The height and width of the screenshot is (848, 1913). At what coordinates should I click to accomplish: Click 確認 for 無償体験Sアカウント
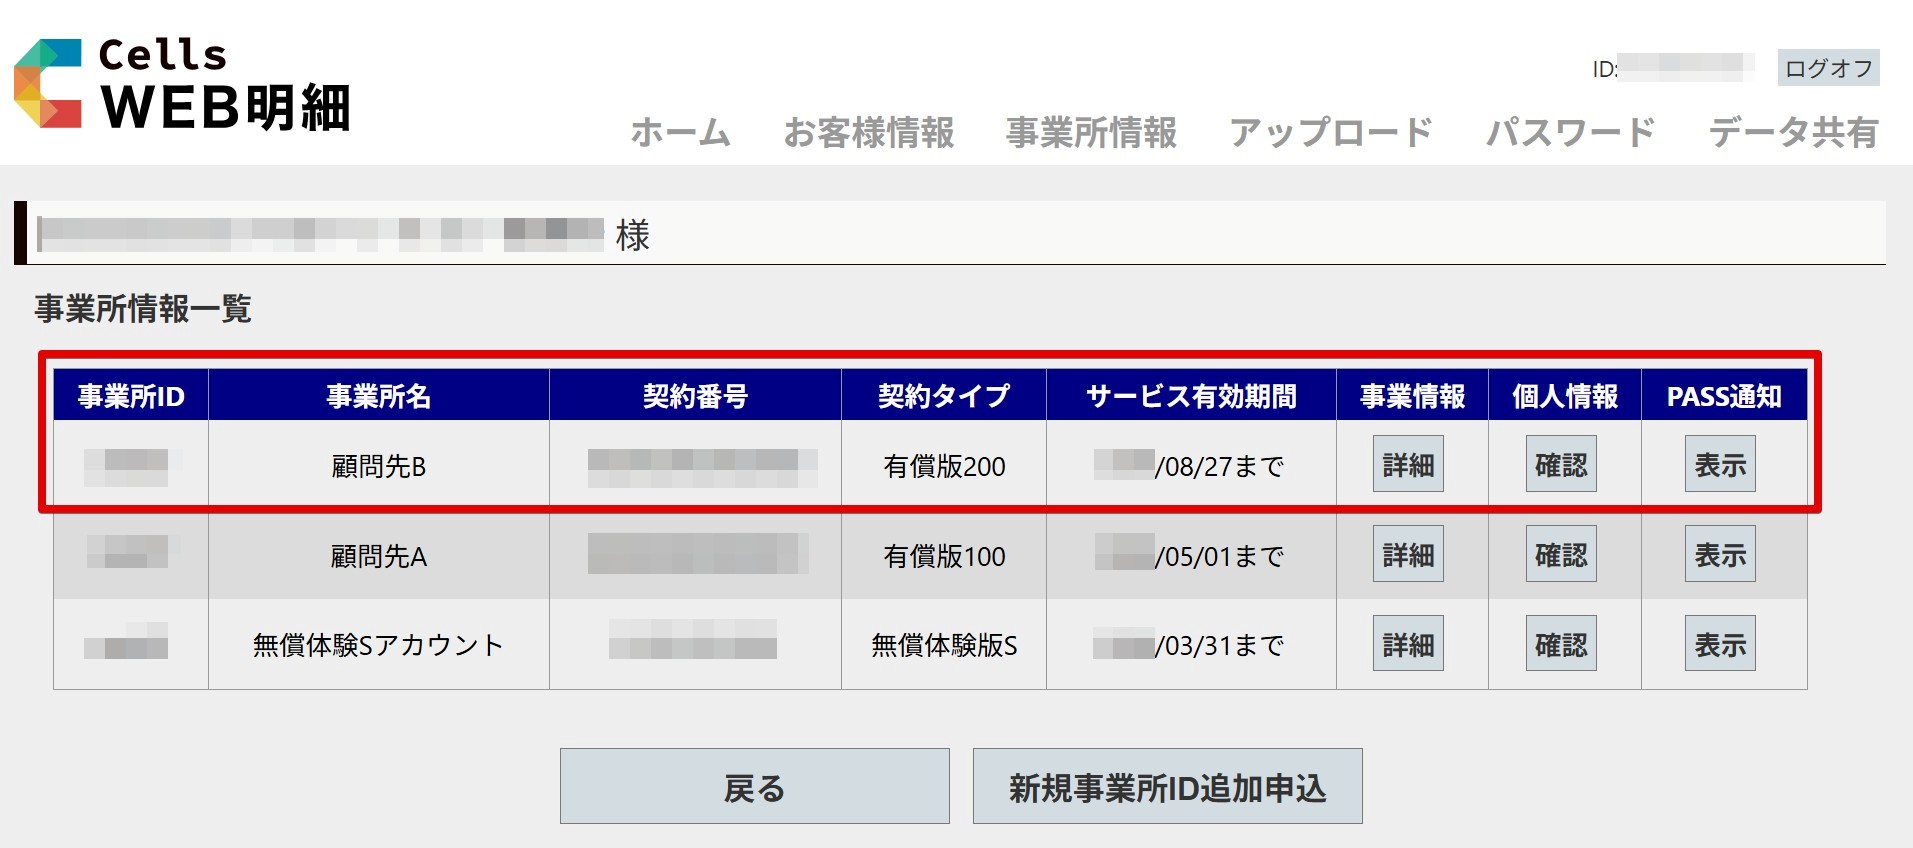pos(1560,644)
